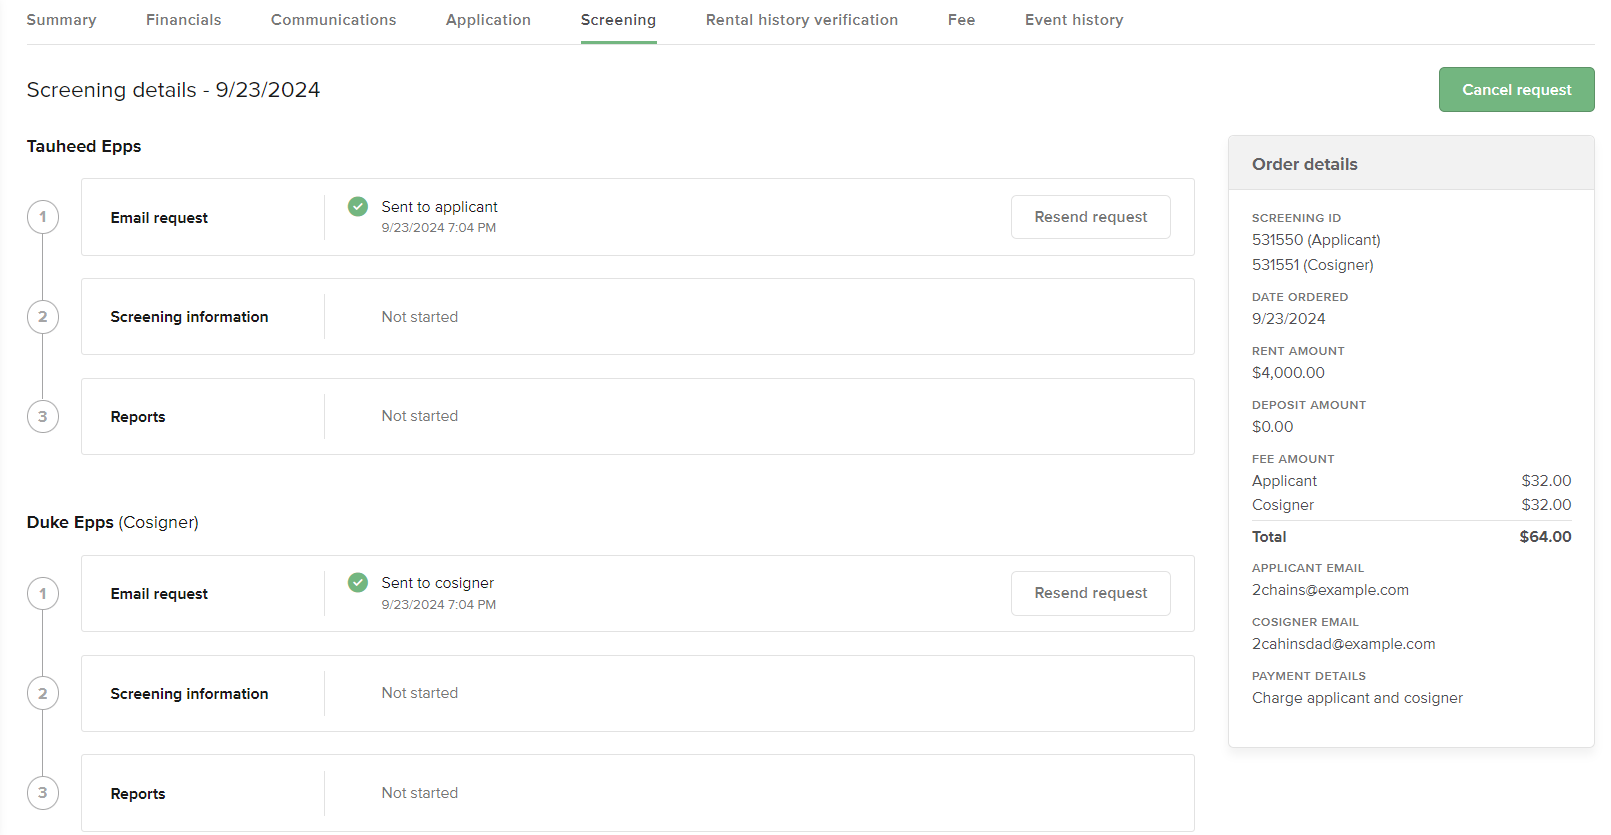Switch to Rental history verification tab
This screenshot has width=1611, height=835.
pyautogui.click(x=802, y=20)
